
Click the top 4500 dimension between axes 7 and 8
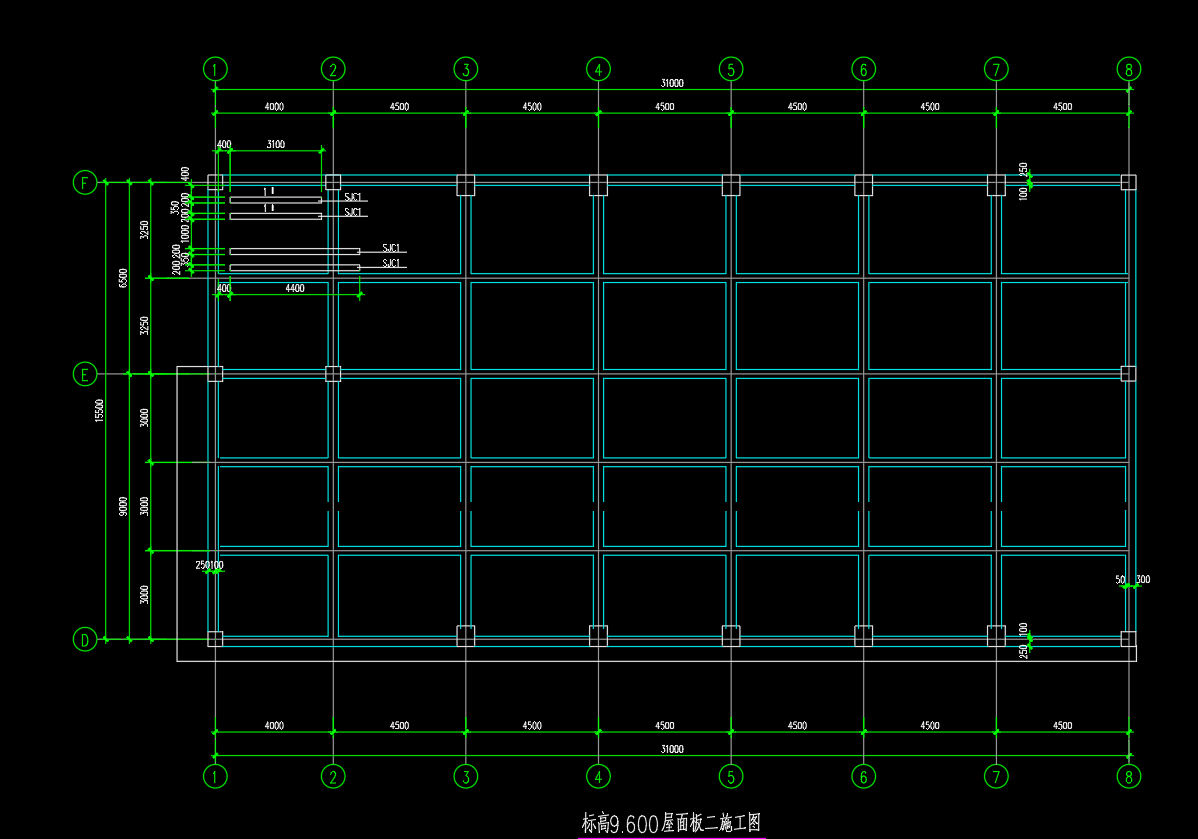pos(1063,107)
